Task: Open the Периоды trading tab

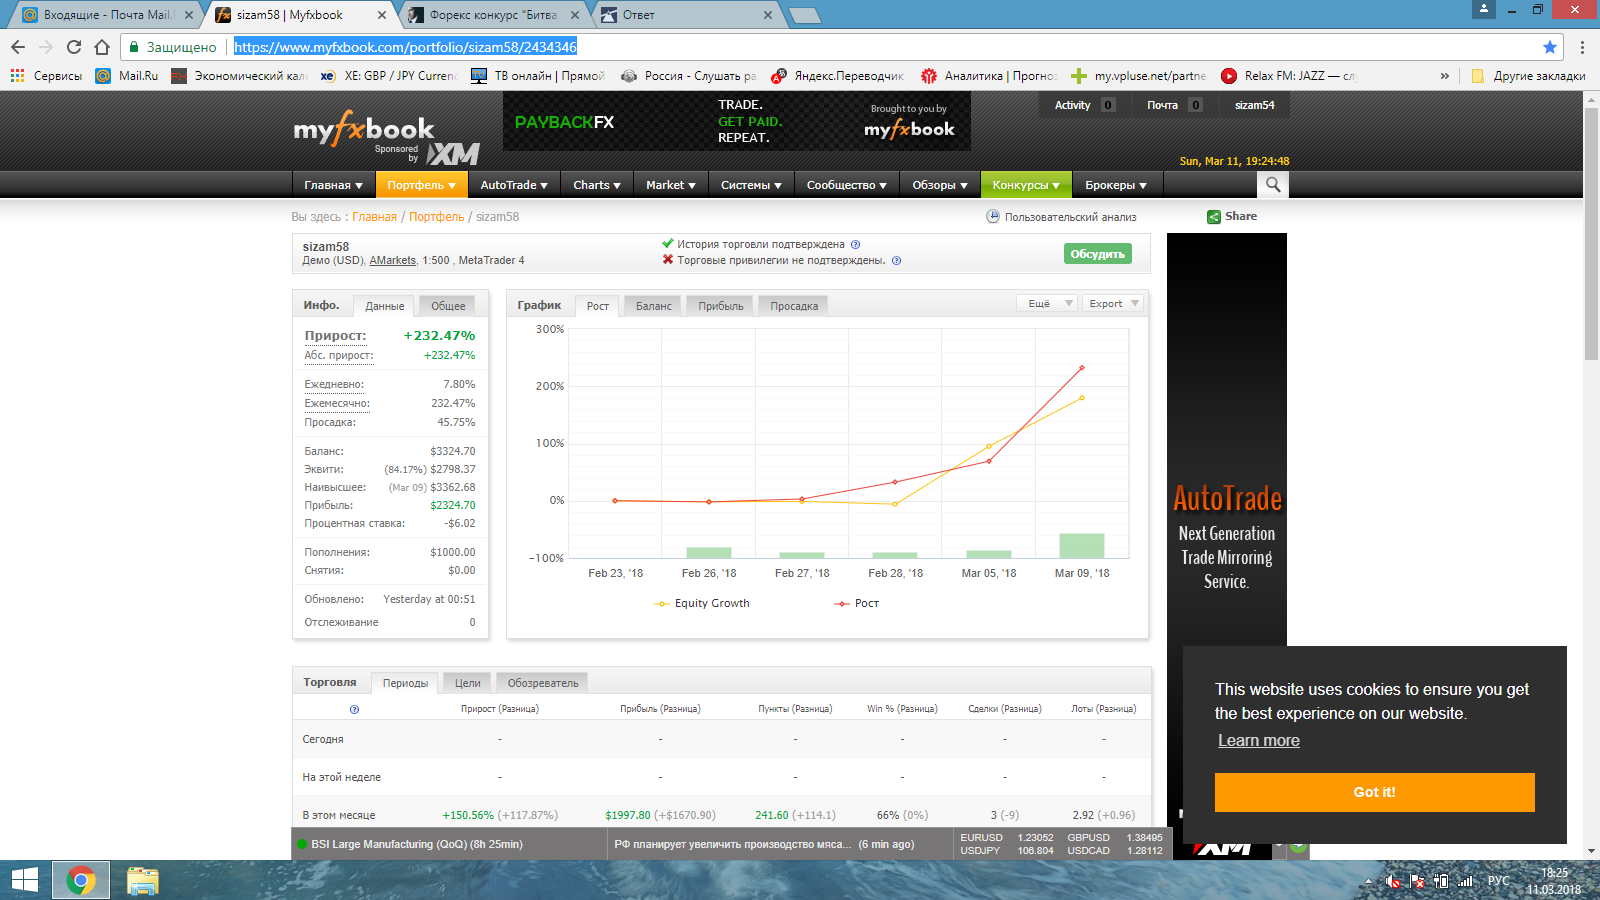Action: tap(405, 683)
